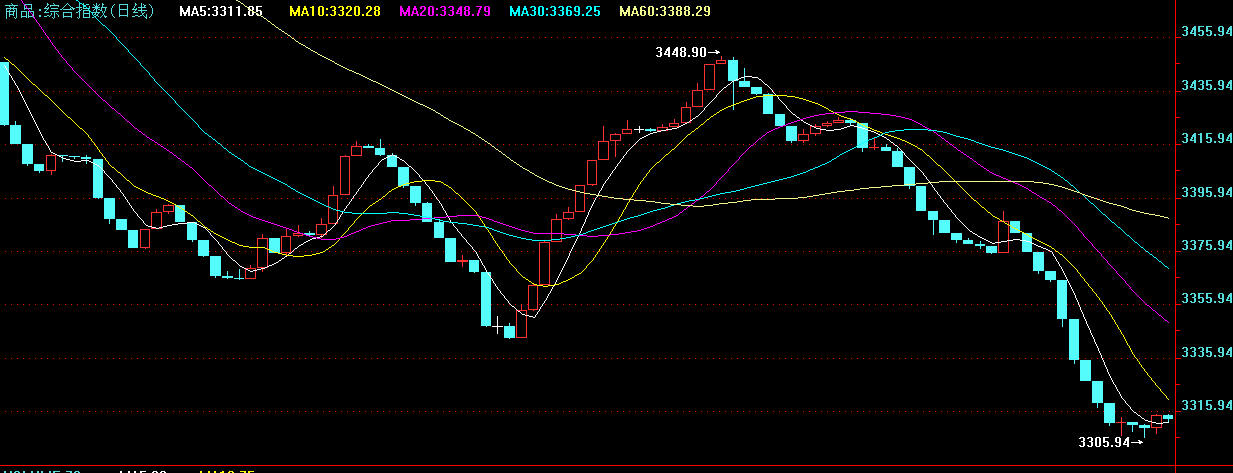Click the 3395.94 price axis label
This screenshot has width=1233, height=473.
(x=1206, y=192)
